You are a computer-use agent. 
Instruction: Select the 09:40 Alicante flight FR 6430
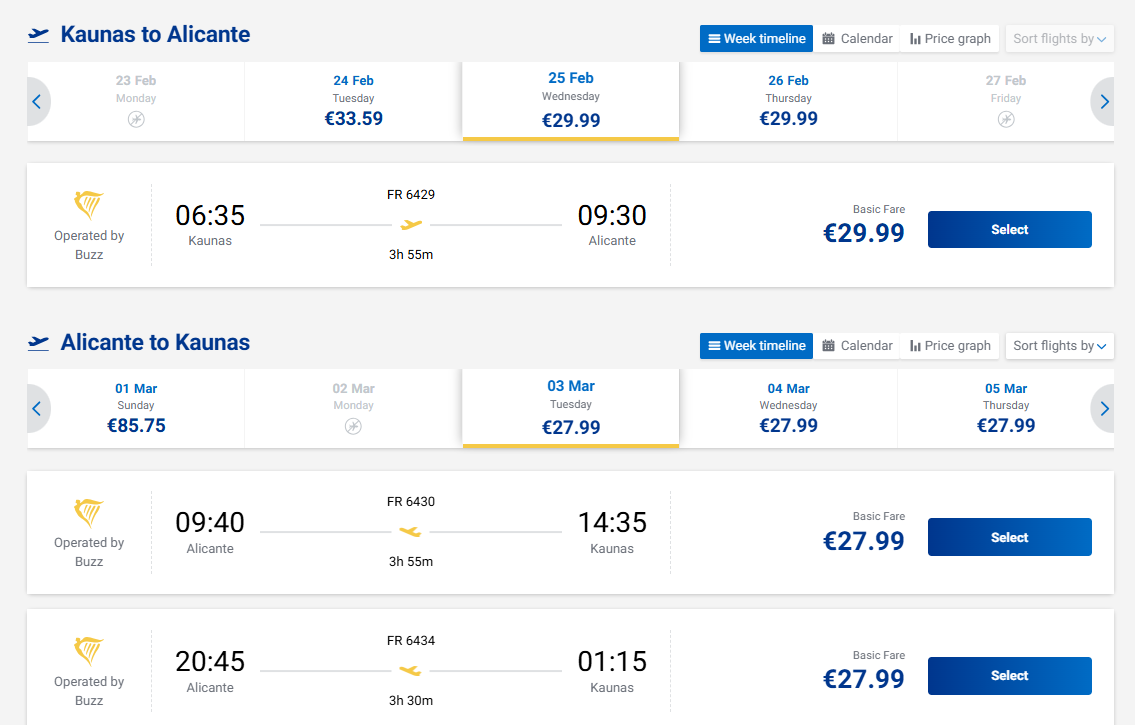tap(1009, 537)
